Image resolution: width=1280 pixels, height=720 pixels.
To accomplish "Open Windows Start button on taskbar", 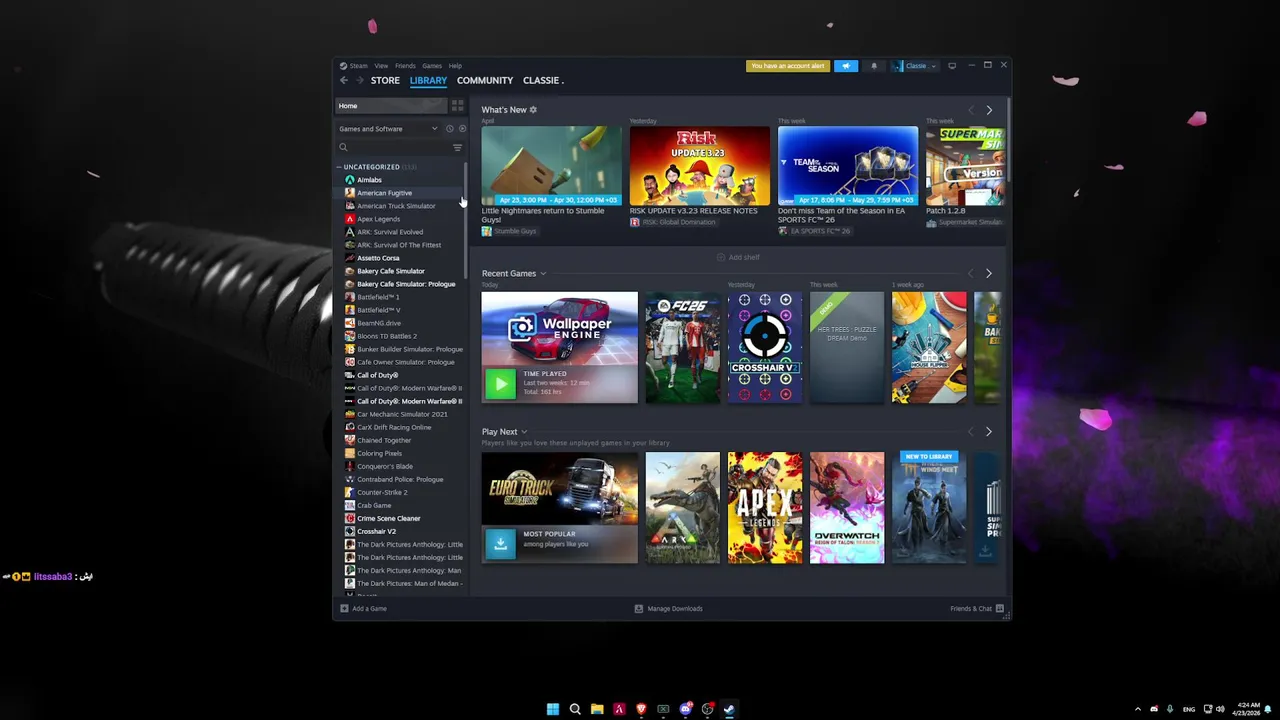I will (553, 709).
